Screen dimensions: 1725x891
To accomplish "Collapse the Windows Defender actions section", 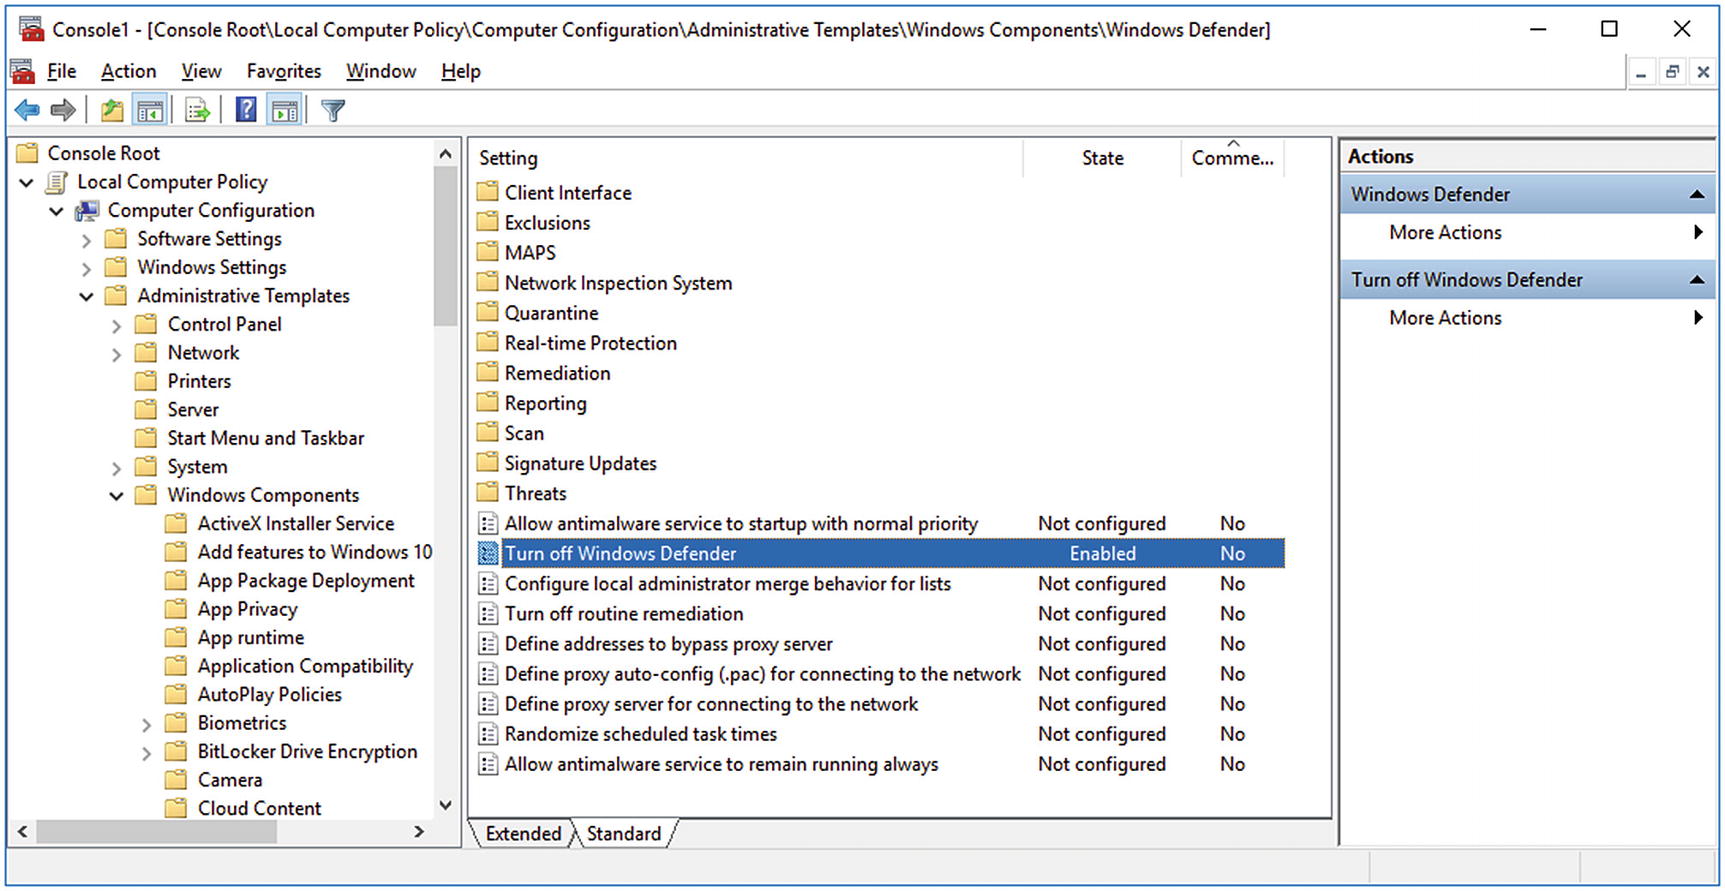I will pyautogui.click(x=1697, y=195).
